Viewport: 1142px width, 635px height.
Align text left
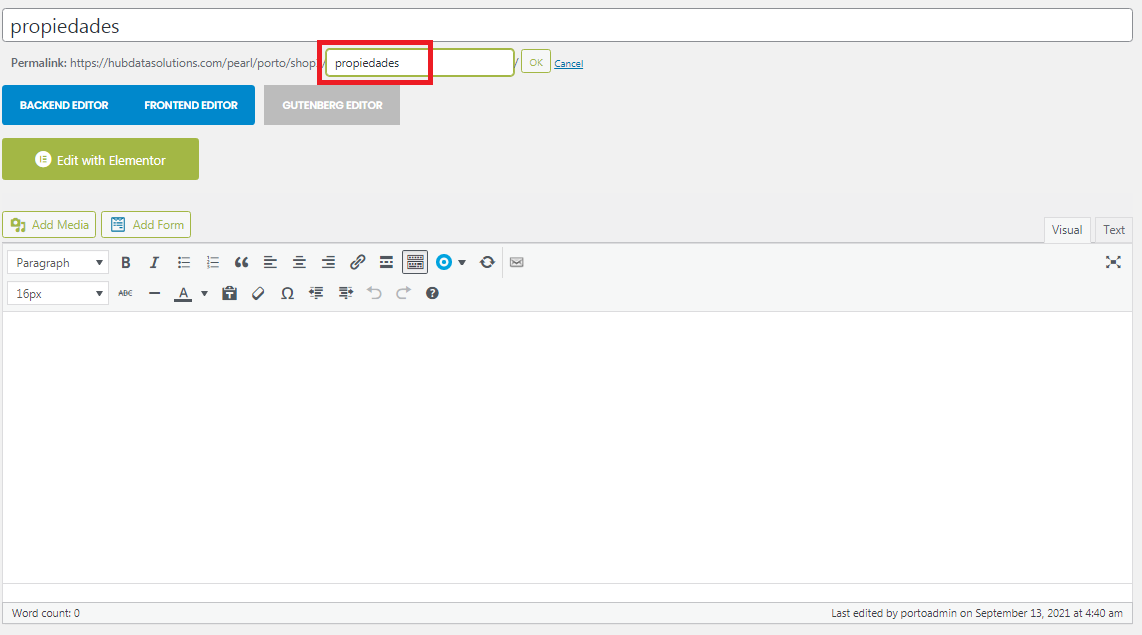point(270,262)
